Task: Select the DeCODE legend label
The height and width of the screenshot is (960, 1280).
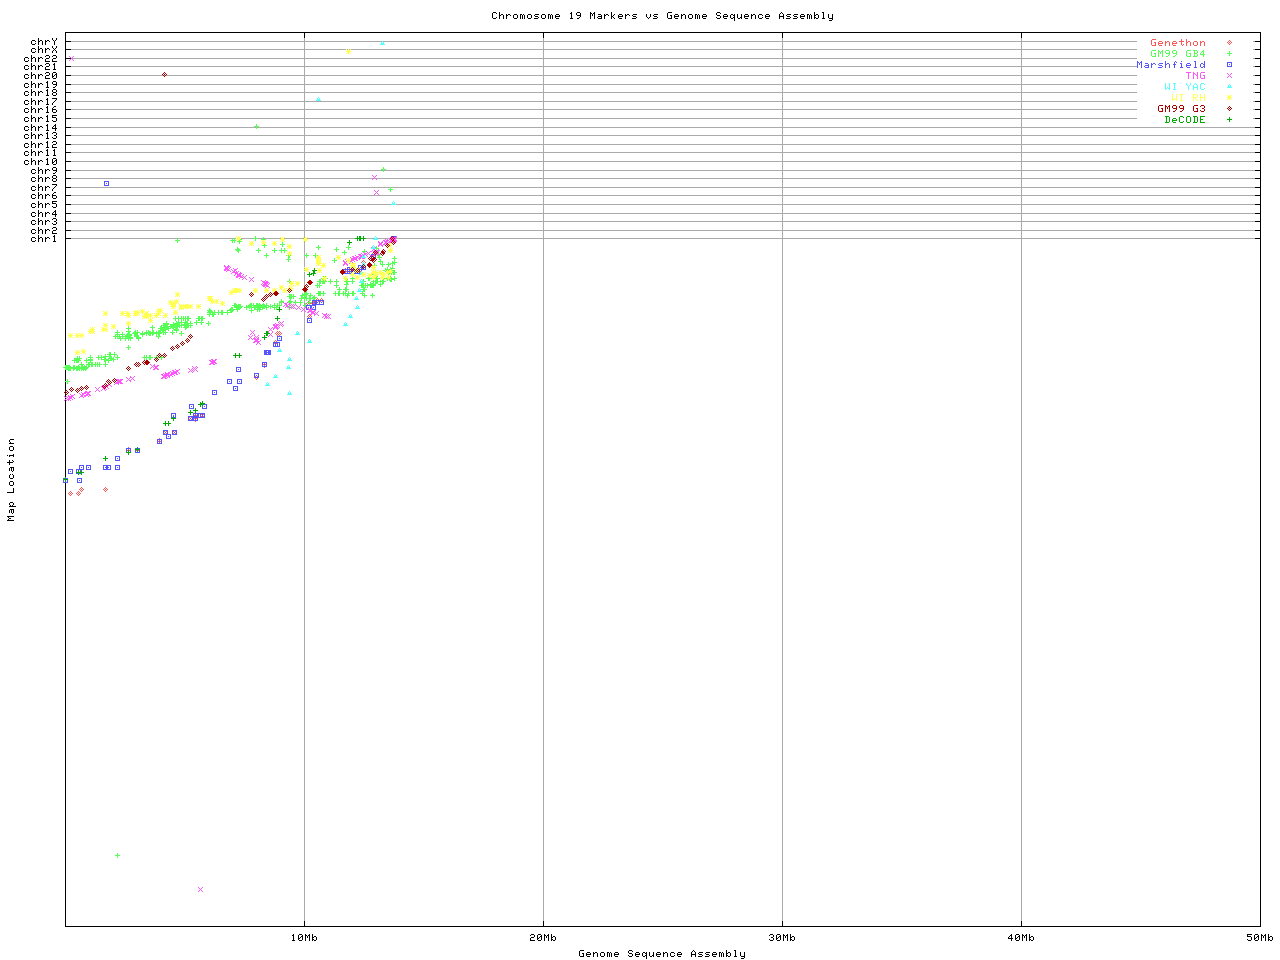Action: pyautogui.click(x=1185, y=120)
